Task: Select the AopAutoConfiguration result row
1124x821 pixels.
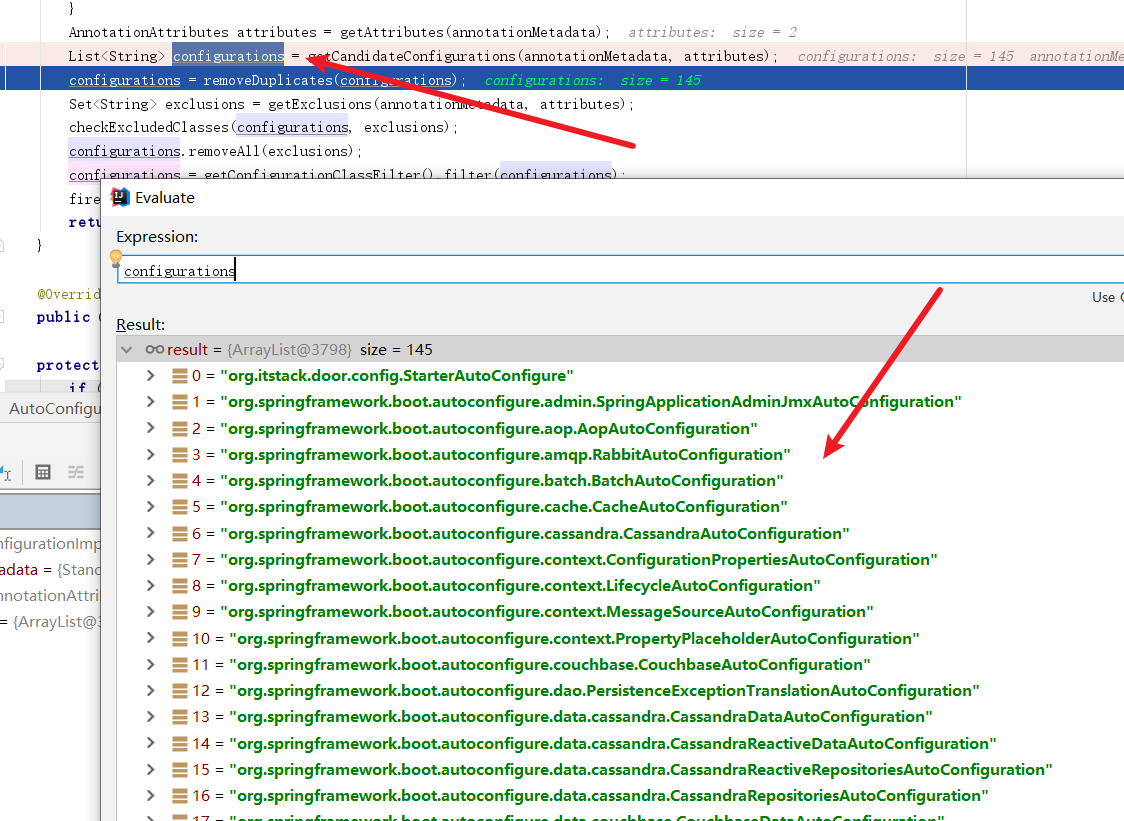Action: pos(488,429)
